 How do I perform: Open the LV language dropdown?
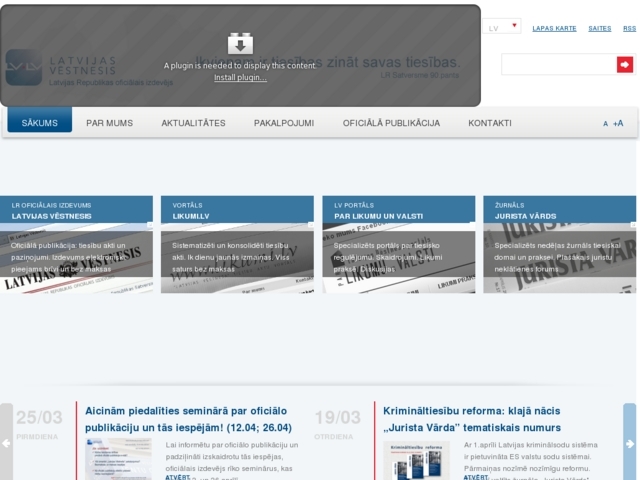pos(504,27)
